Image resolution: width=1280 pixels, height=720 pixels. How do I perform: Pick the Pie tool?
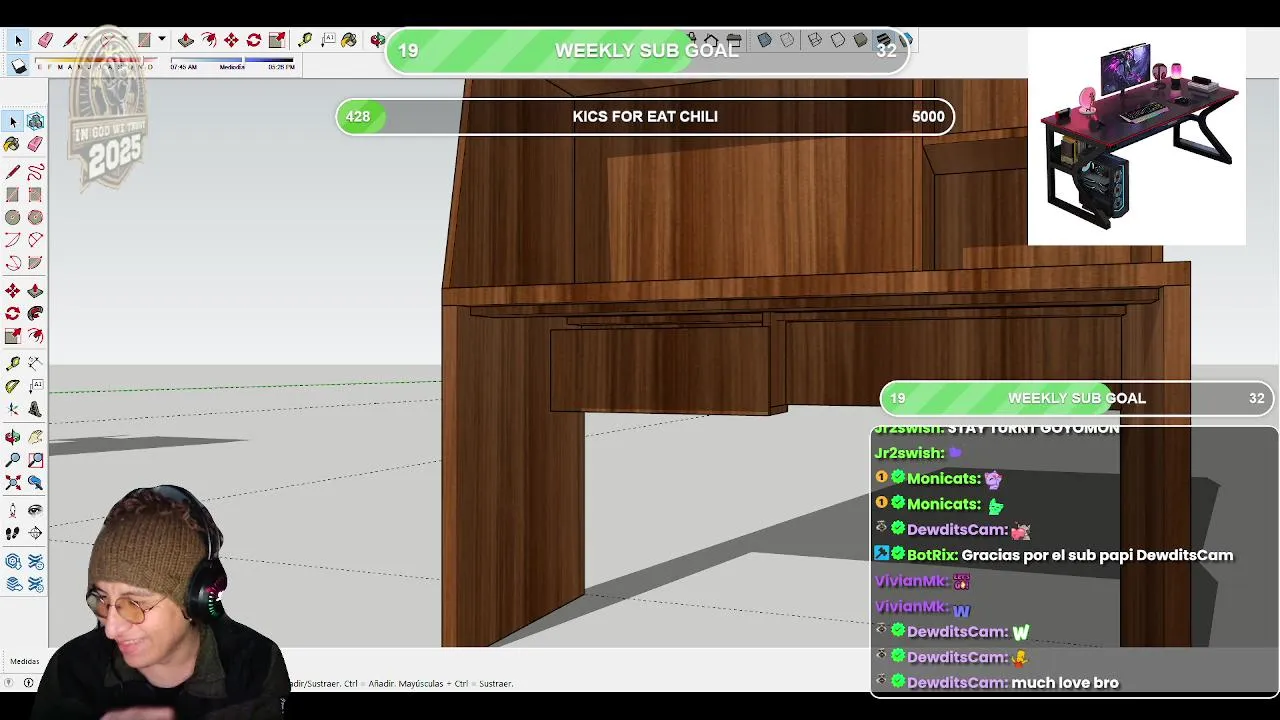coord(35,263)
